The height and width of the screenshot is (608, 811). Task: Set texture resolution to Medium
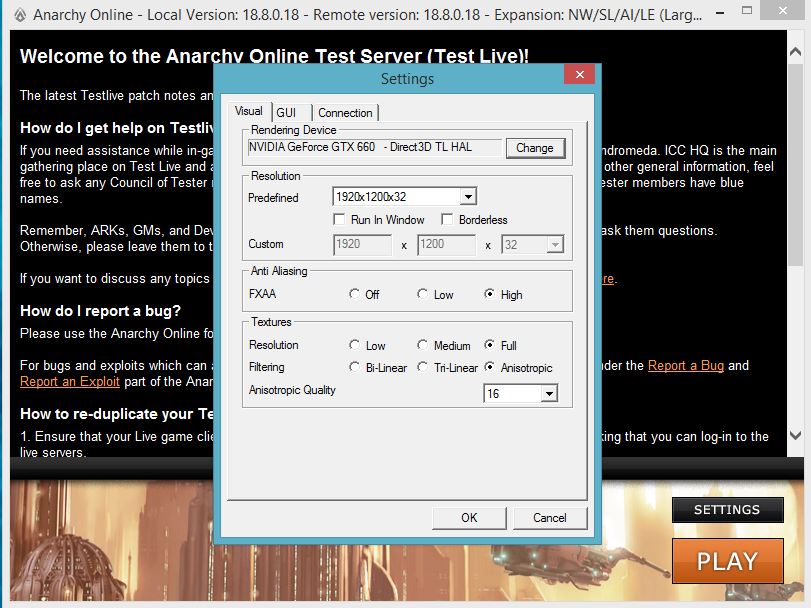[423, 345]
